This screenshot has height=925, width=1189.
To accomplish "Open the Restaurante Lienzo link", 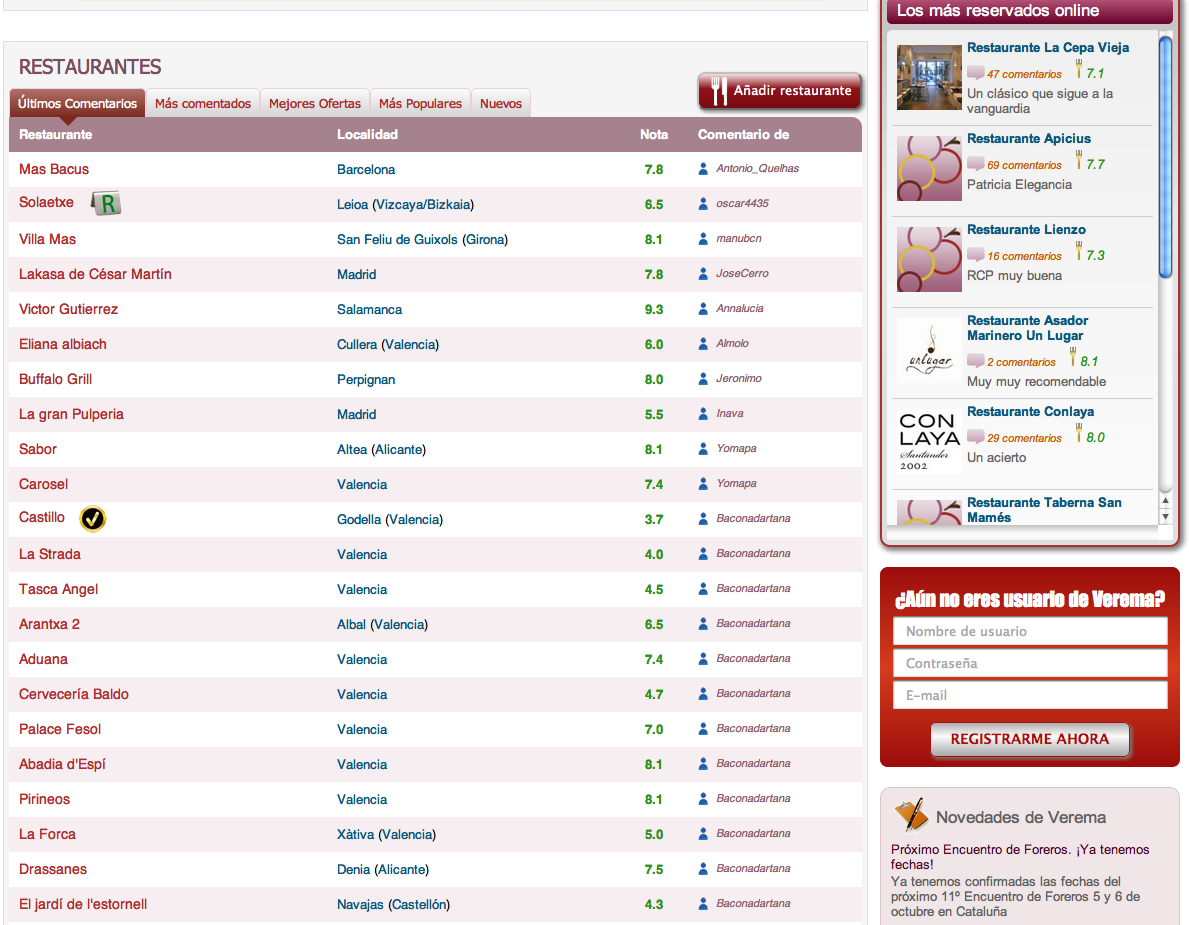I will [x=1026, y=230].
